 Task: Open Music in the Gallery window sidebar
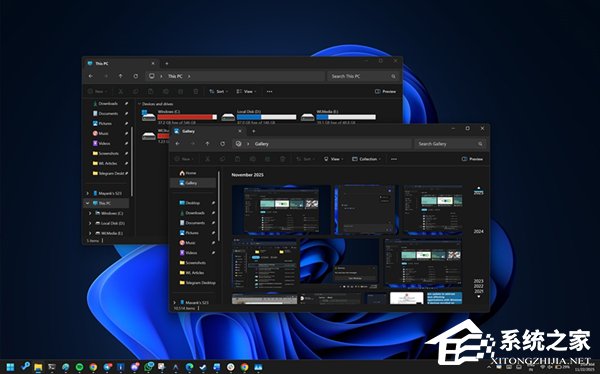[x=188, y=243]
